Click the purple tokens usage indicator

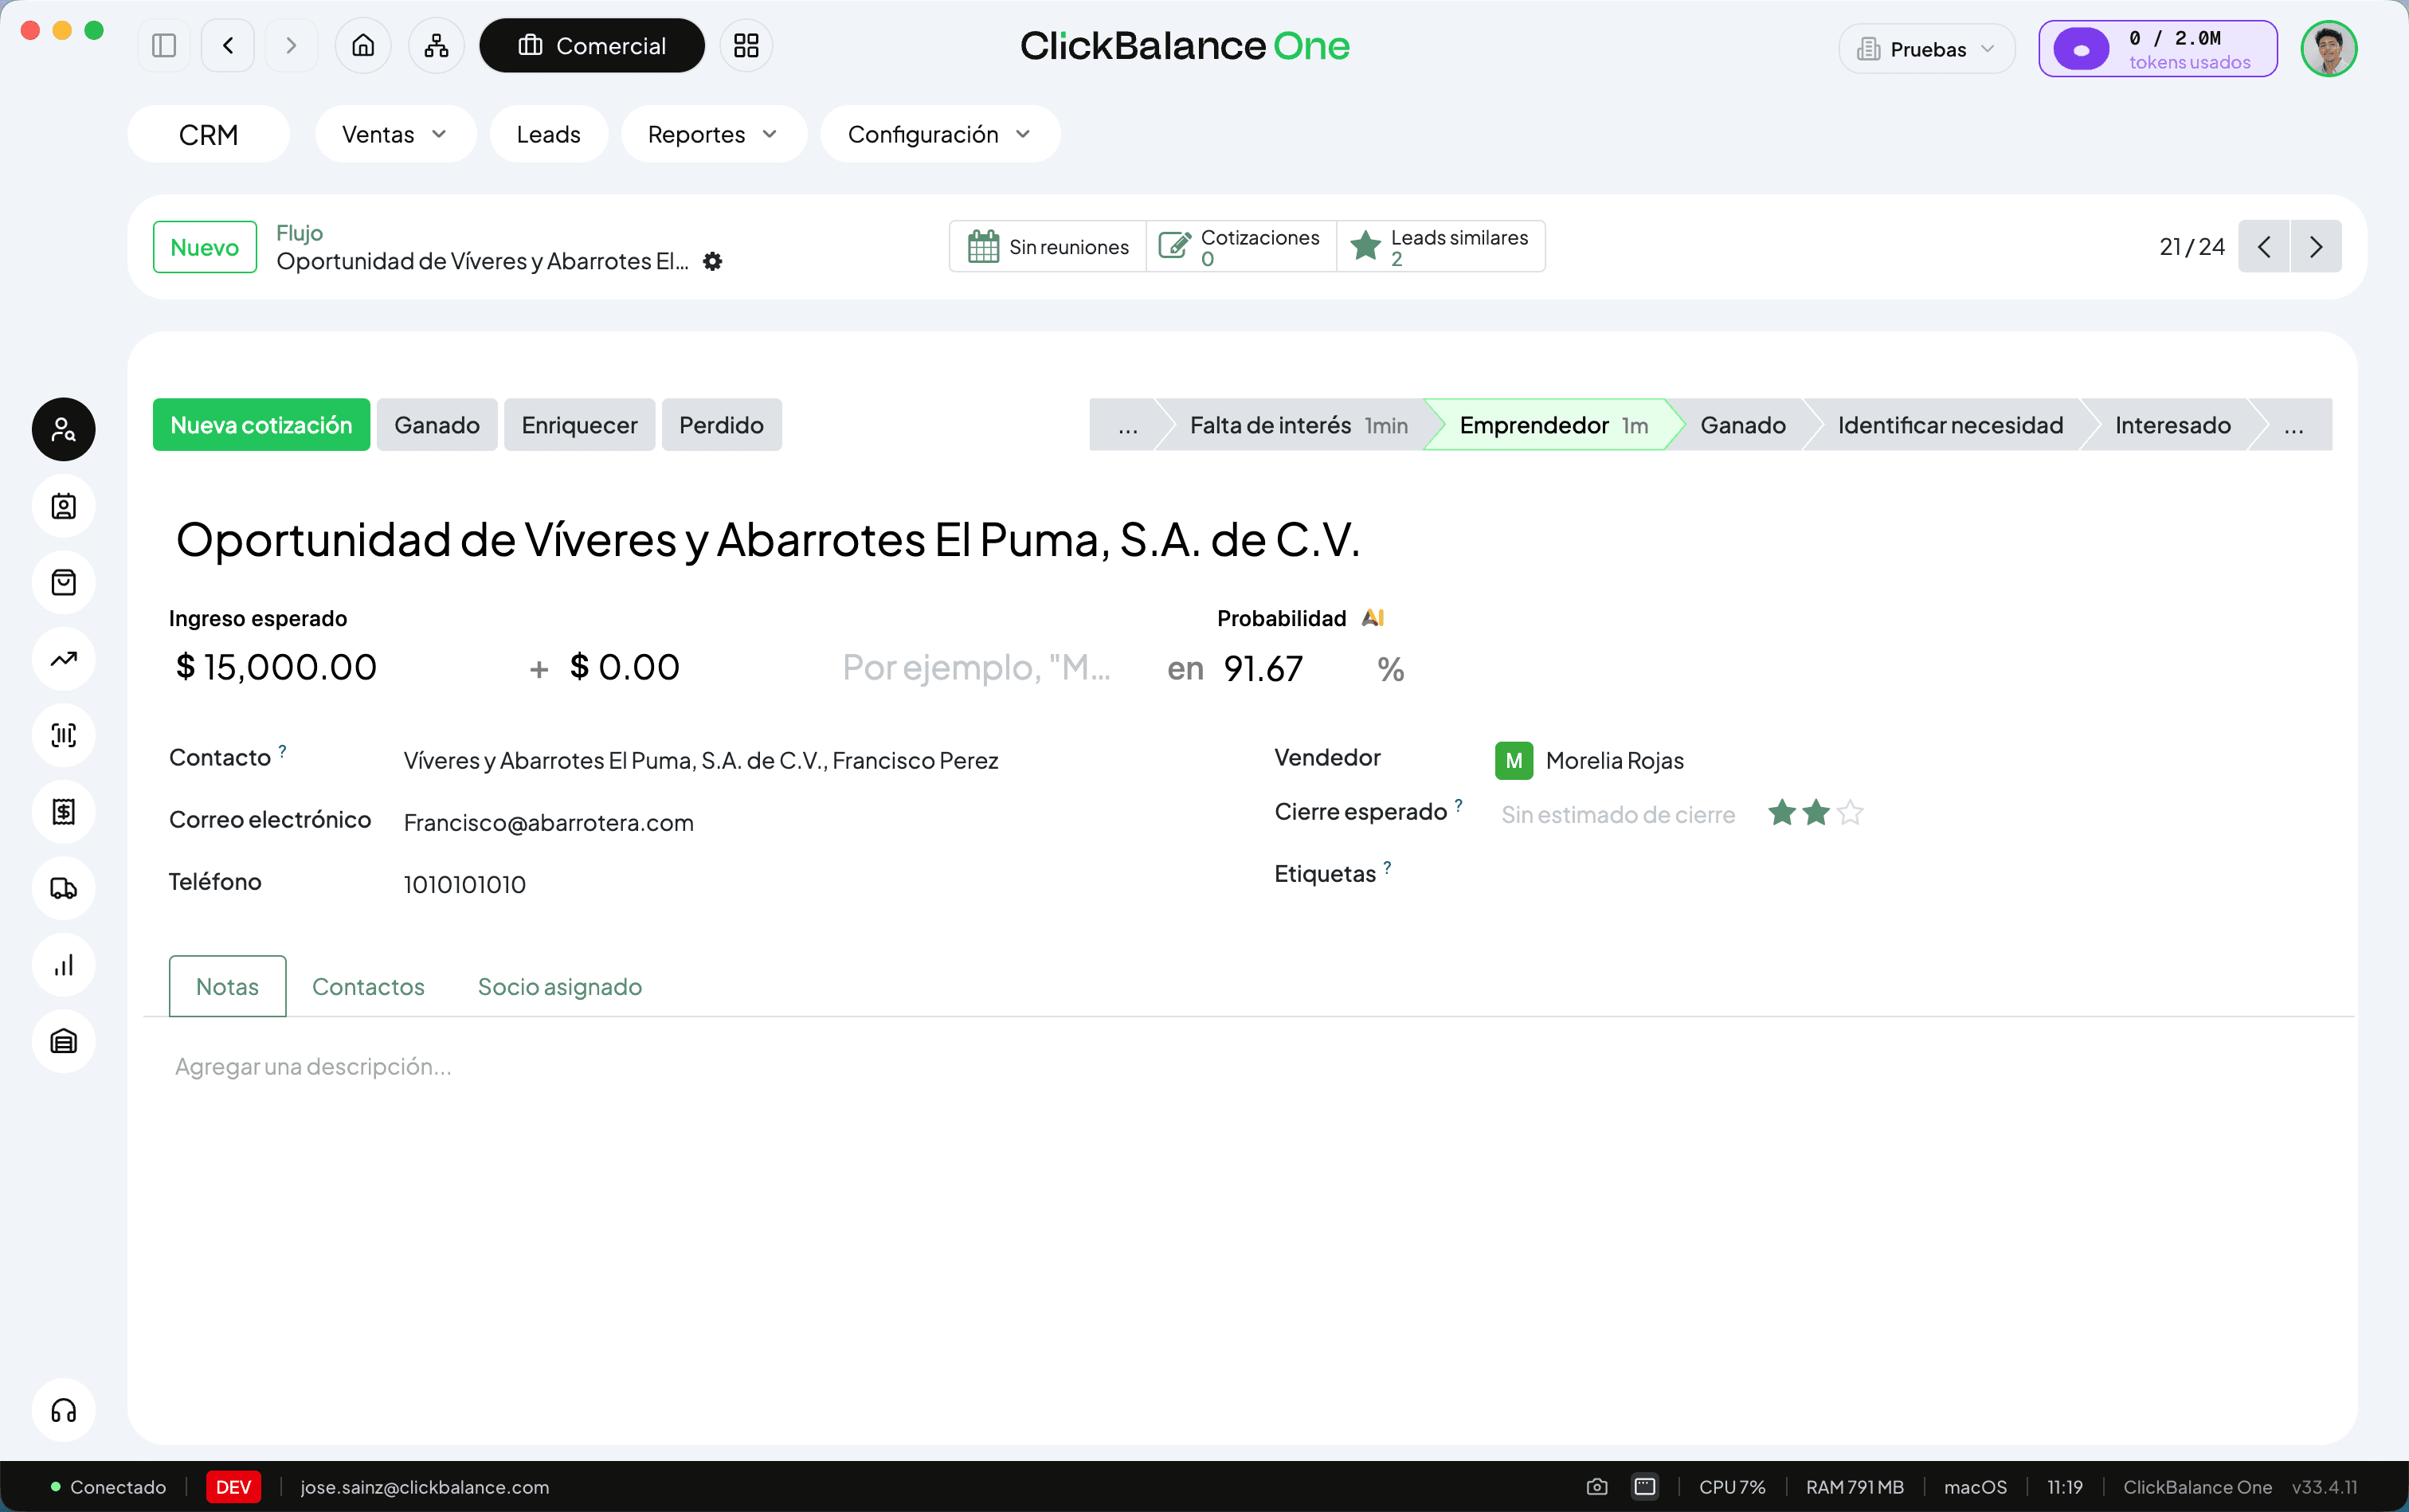2158,48
